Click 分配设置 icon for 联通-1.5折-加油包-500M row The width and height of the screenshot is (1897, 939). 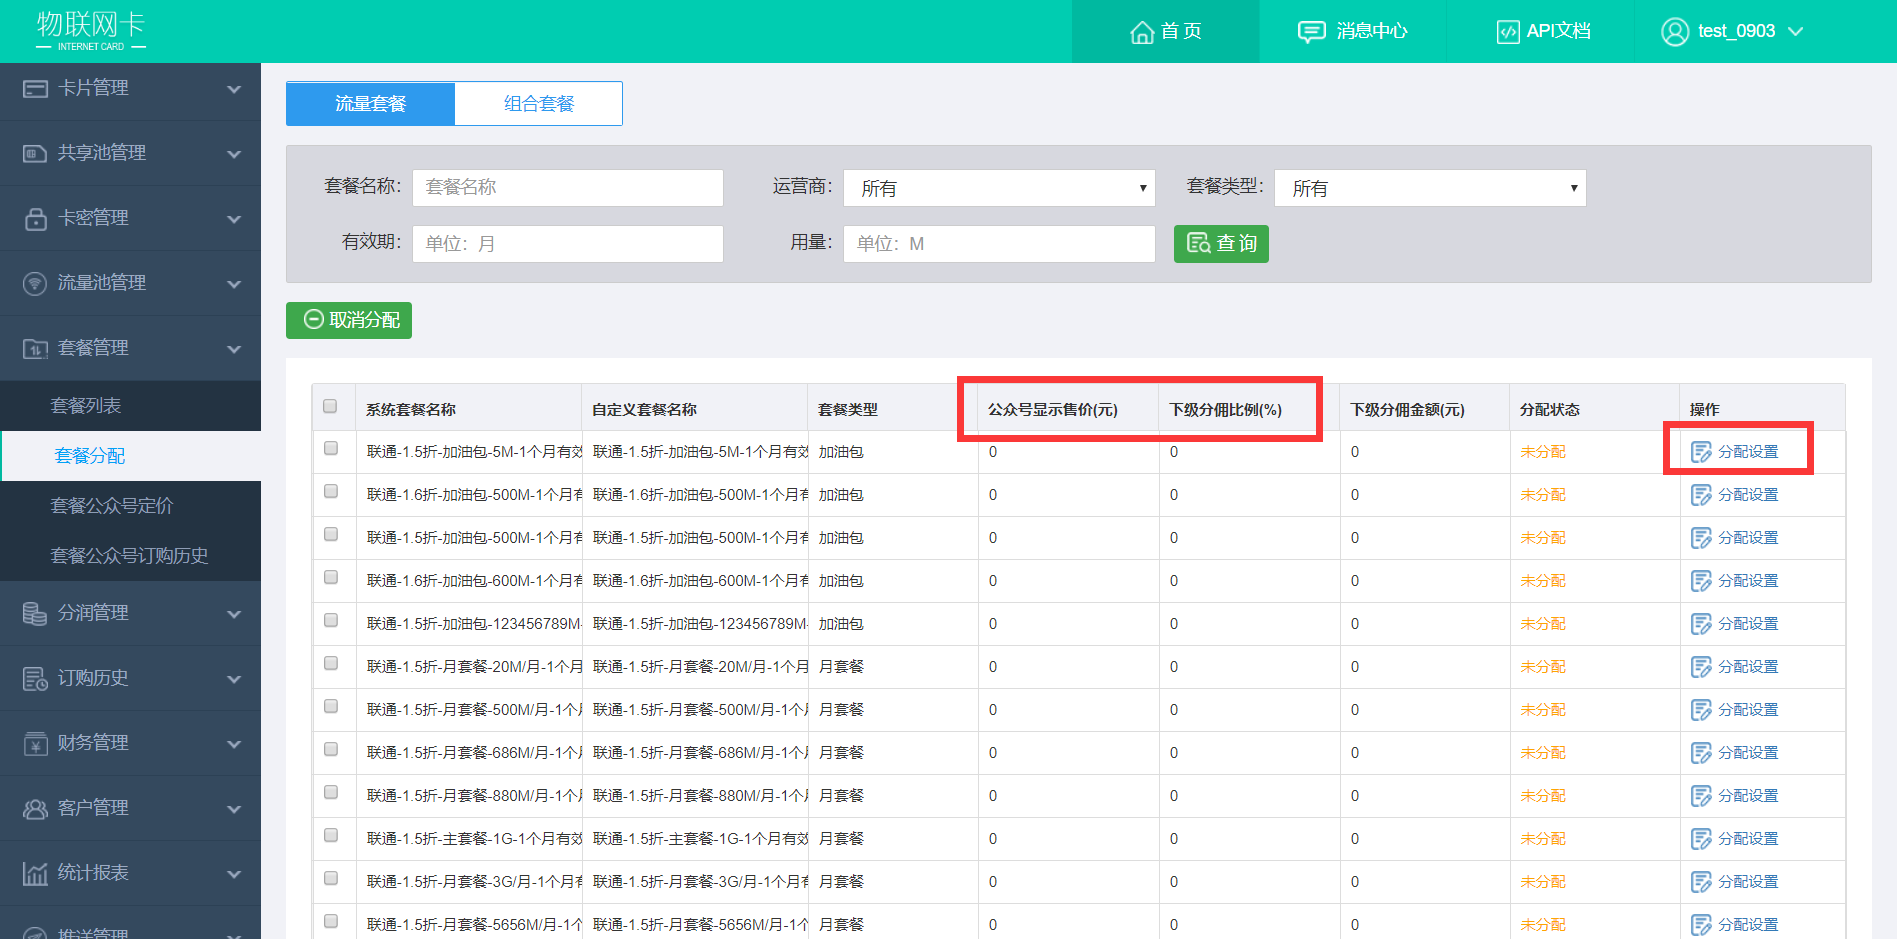(x=1701, y=539)
